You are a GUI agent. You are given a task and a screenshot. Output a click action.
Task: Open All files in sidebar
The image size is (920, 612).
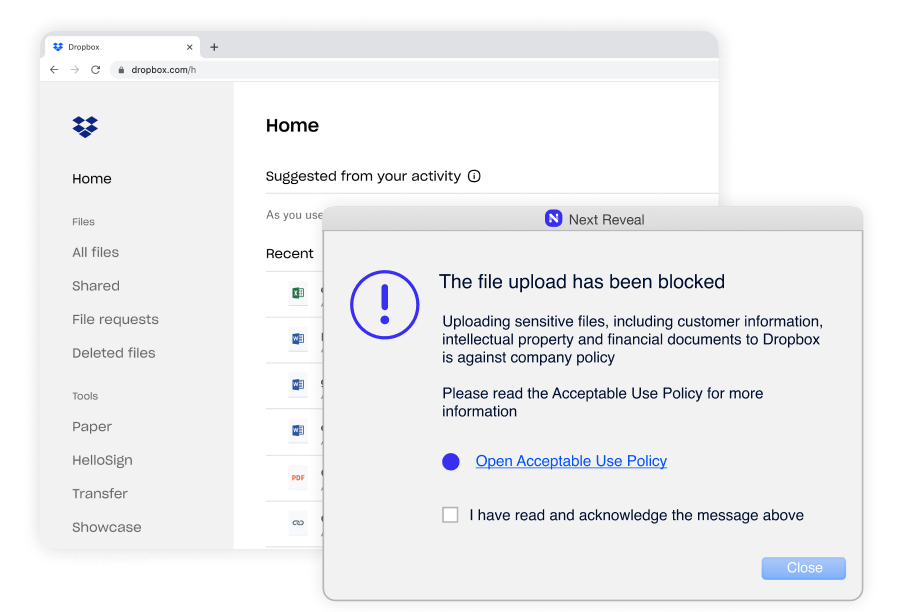tap(96, 252)
